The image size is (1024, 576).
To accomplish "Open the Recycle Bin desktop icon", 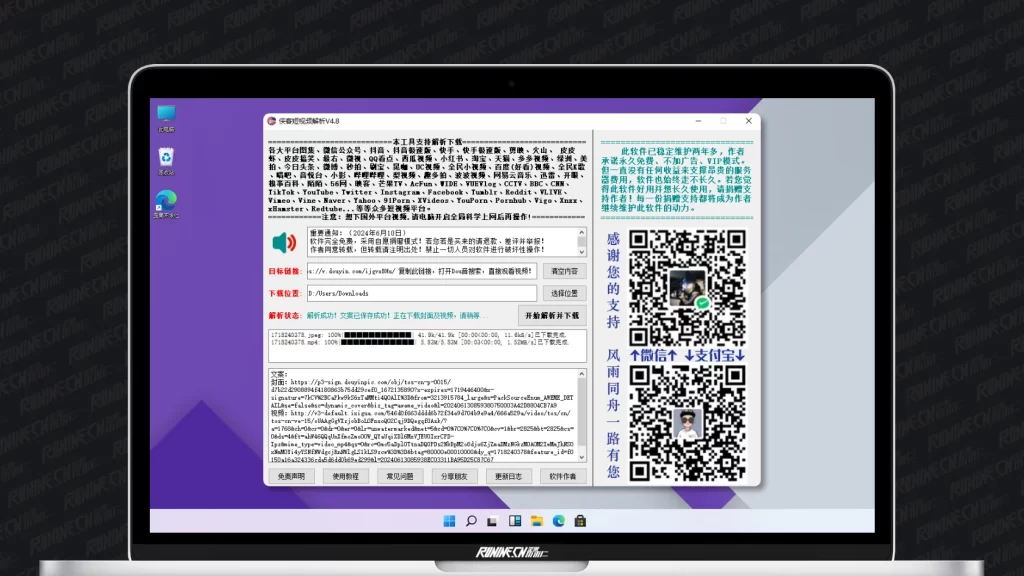I will point(166,159).
